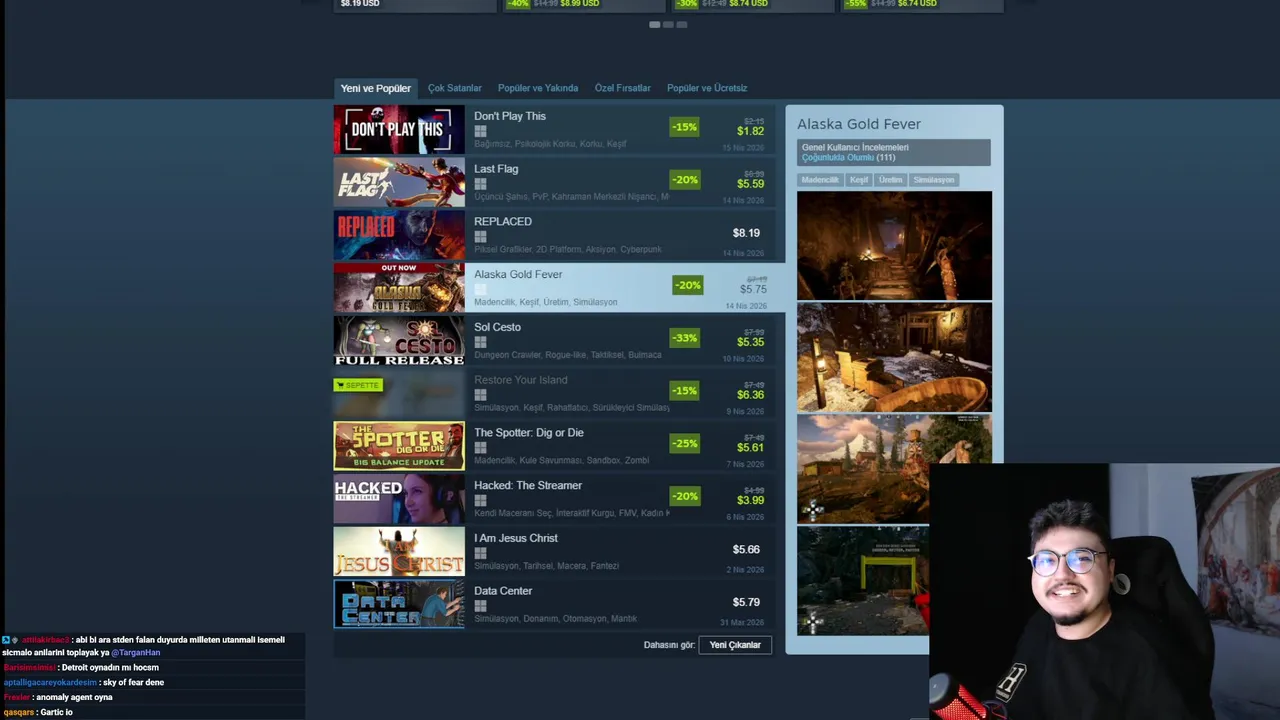The image size is (1280, 720).
Task: Click Windows icon under Restore Your Island
Action: point(480,395)
